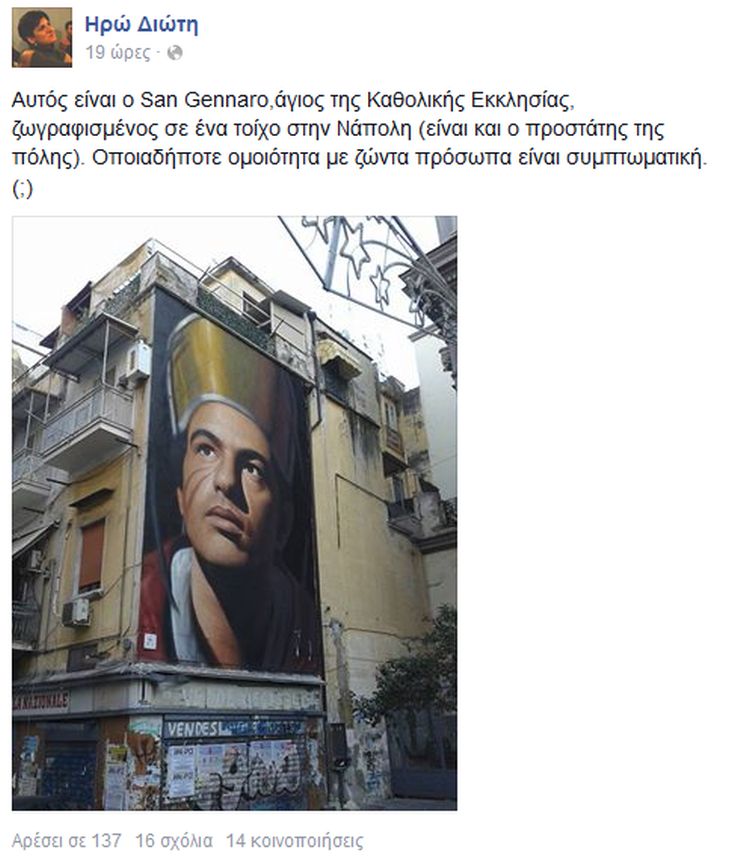This screenshot has height=862, width=735.
Task: Open the 16 σχόλια comments link
Action: tap(174, 841)
